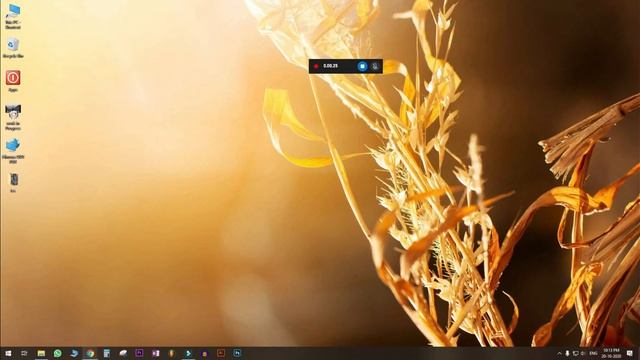640x360 pixels.
Task: Open network settings from tray
Action: [x=576, y=353]
